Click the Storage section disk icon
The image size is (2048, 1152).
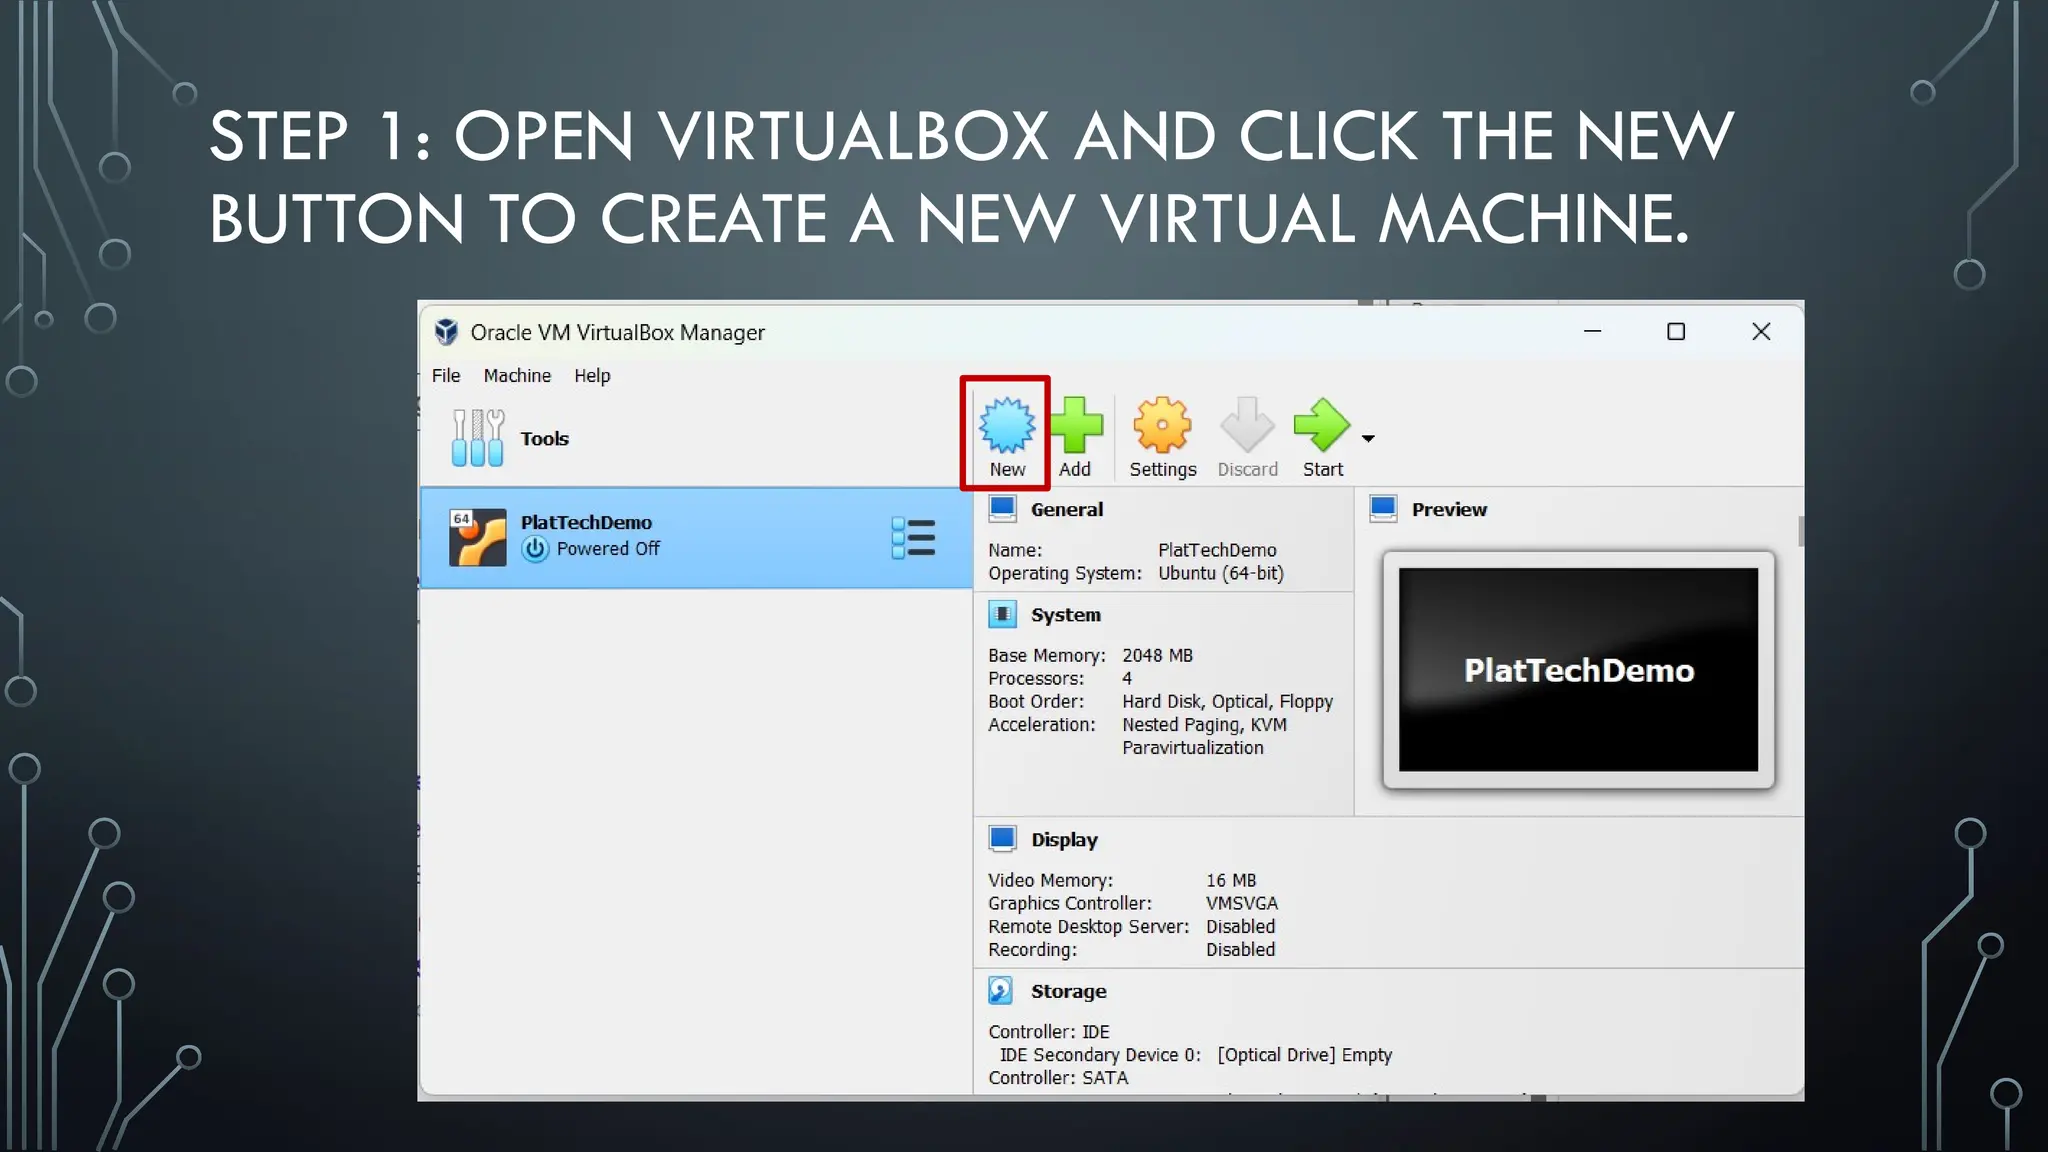point(1000,990)
